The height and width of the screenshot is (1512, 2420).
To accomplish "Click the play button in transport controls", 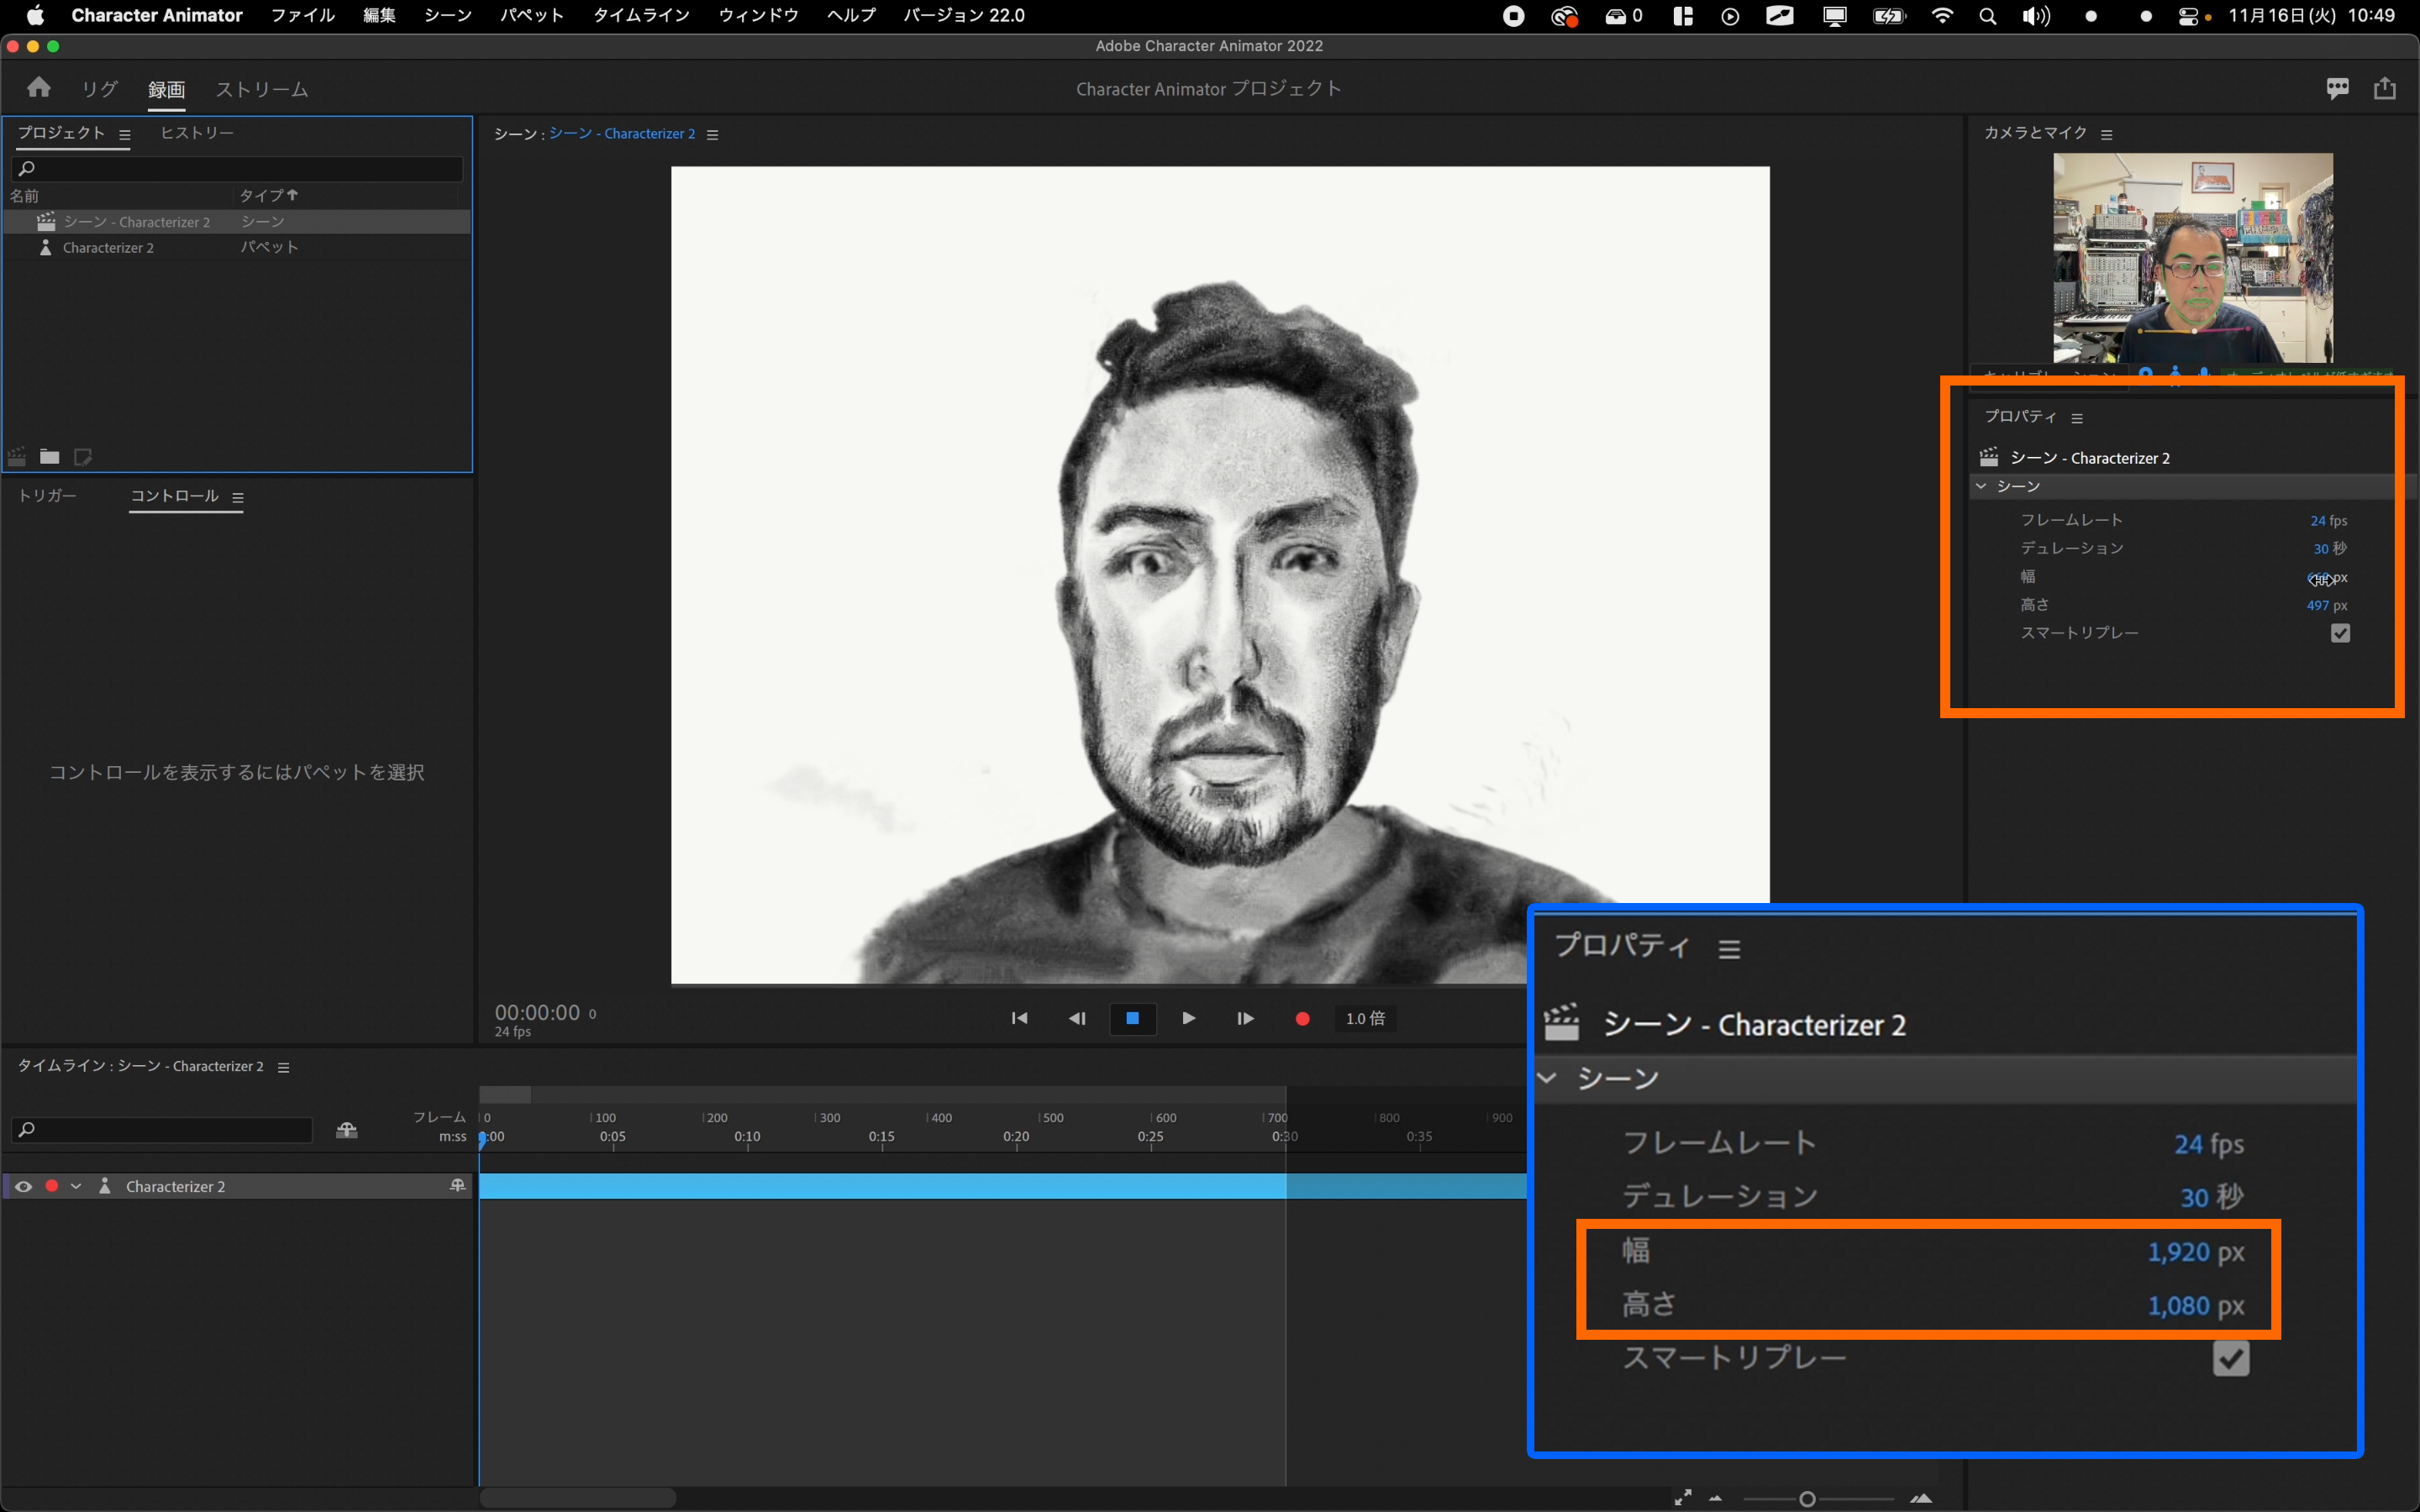I will 1188,1018.
